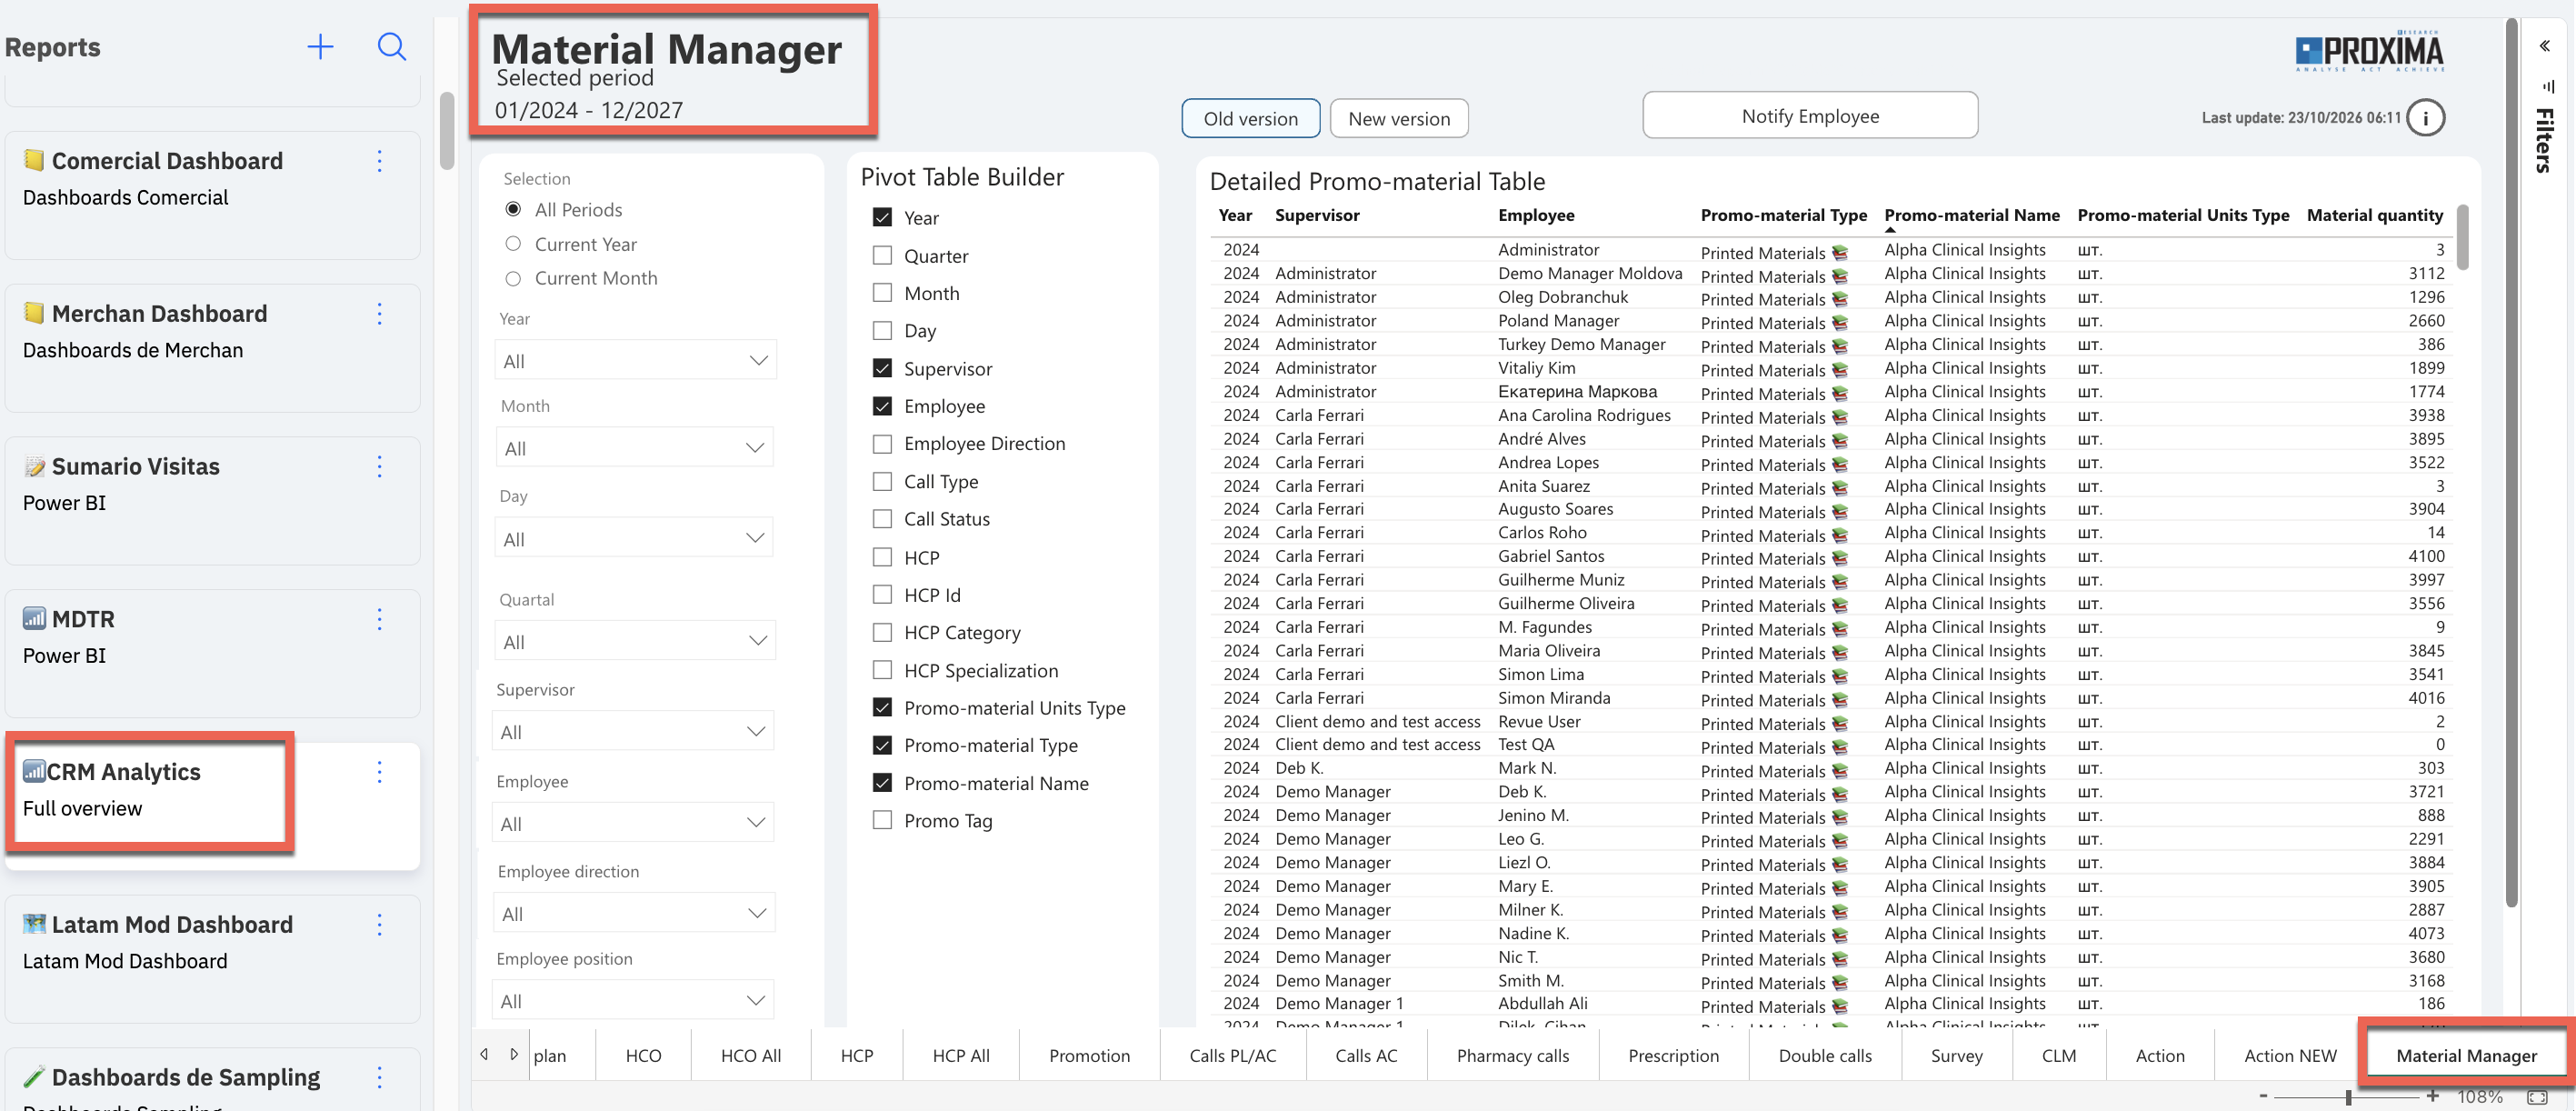This screenshot has width=2576, height=1111.
Task: Open options menu for Dashboards de Sampling
Action: [x=379, y=1077]
